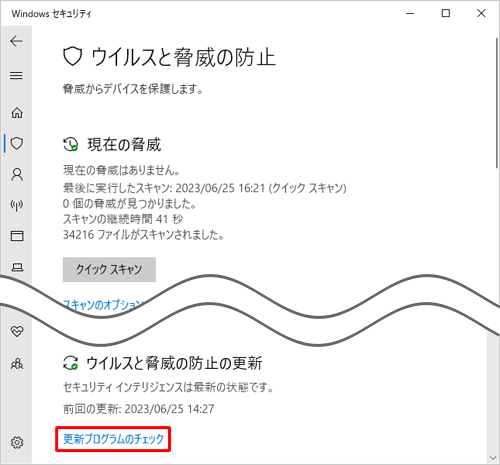Open App & browser control window icon
Viewport: 500px width, 465px height.
(17, 236)
